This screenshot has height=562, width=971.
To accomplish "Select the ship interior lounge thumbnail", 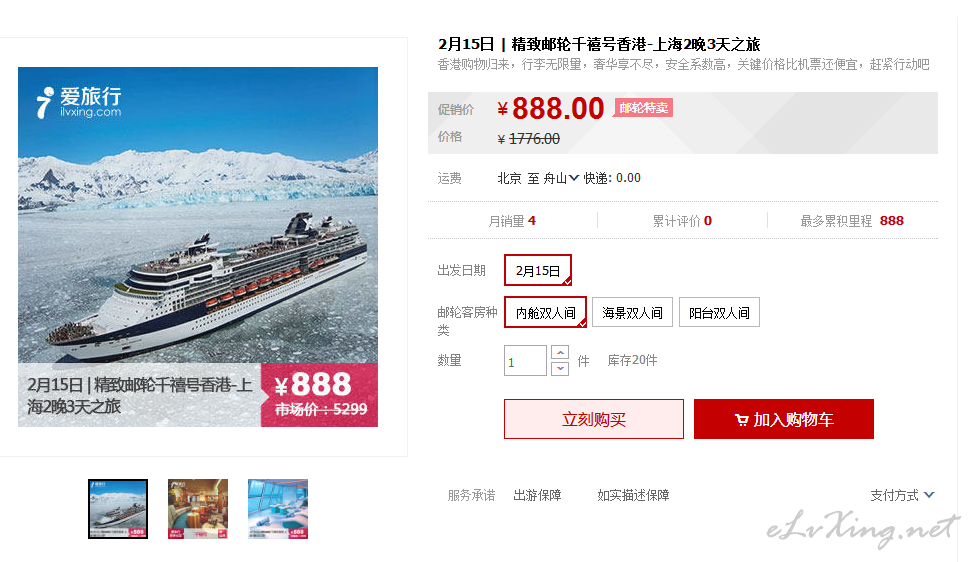I will (198, 509).
